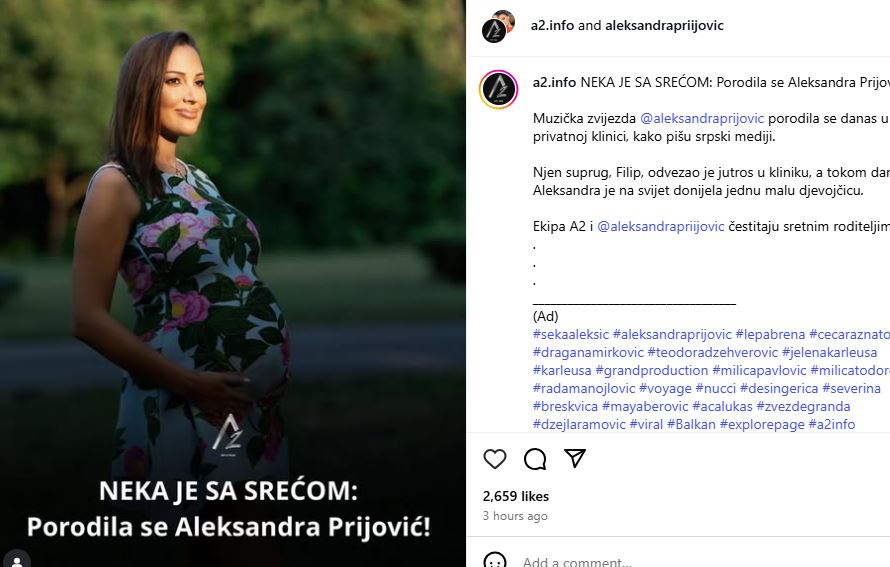
Task: Open the #jelenakarleusa hashtag
Action: (x=829, y=352)
